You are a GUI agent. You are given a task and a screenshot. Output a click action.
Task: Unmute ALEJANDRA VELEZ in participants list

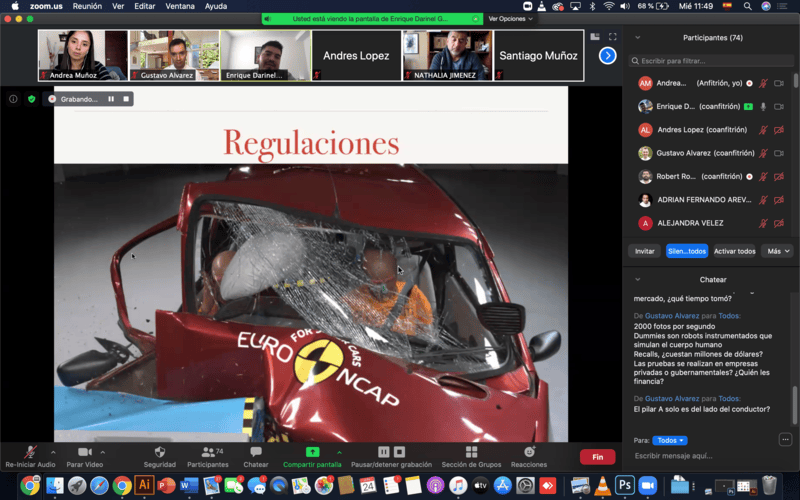pos(763,223)
